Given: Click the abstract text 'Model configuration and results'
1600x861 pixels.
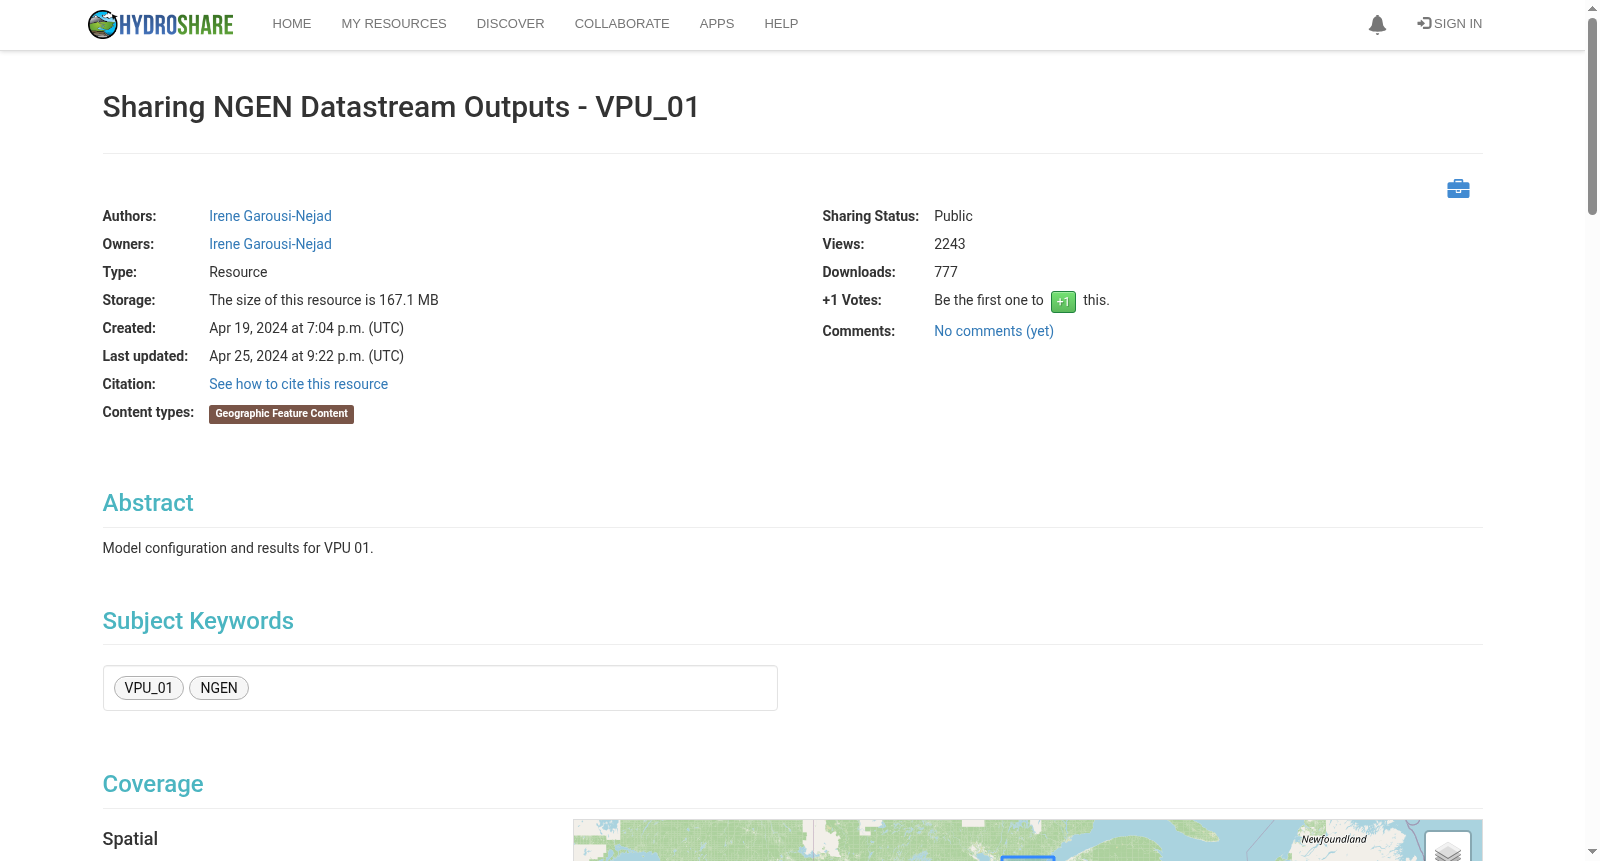Looking at the screenshot, I should [200, 548].
